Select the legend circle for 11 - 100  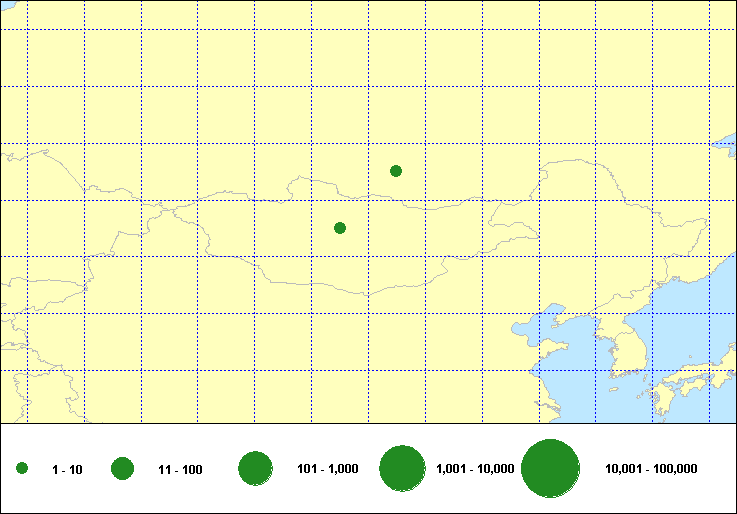coord(123,468)
